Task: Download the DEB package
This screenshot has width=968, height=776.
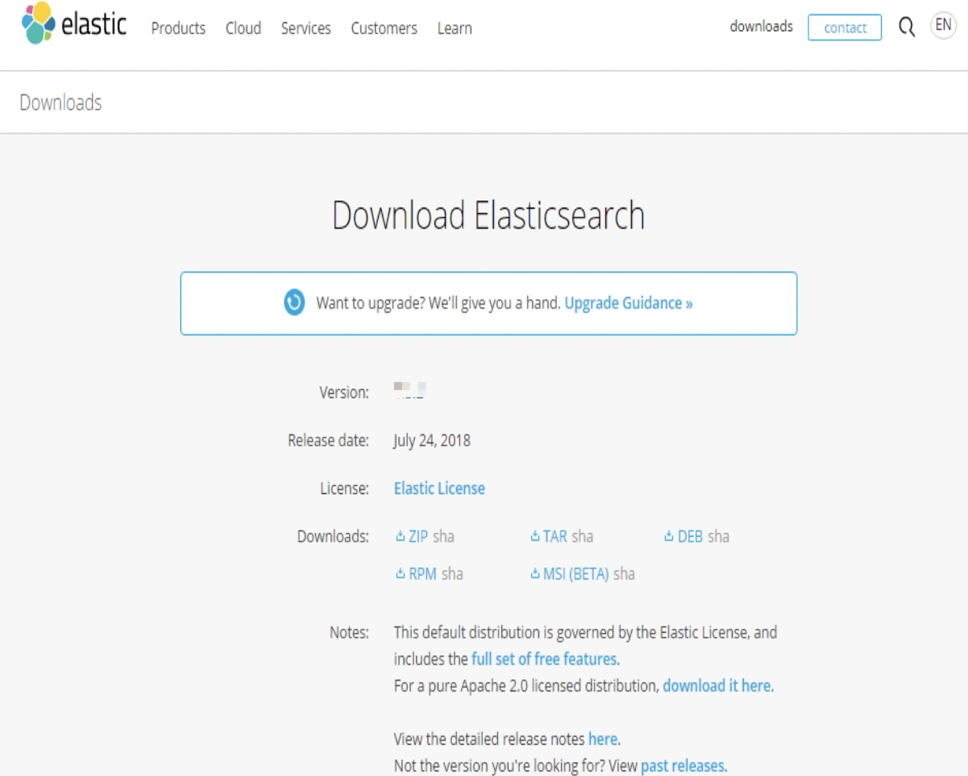Action: (x=690, y=536)
